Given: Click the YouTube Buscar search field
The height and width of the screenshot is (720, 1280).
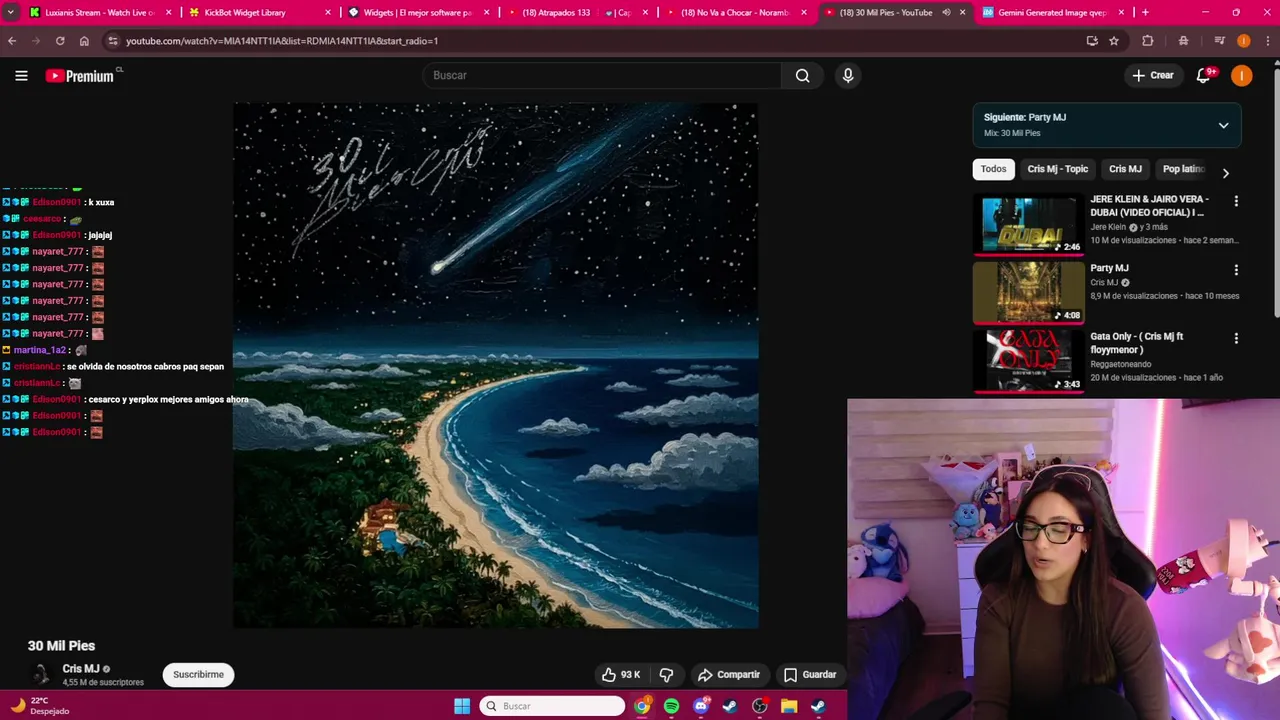Looking at the screenshot, I should click(602, 75).
